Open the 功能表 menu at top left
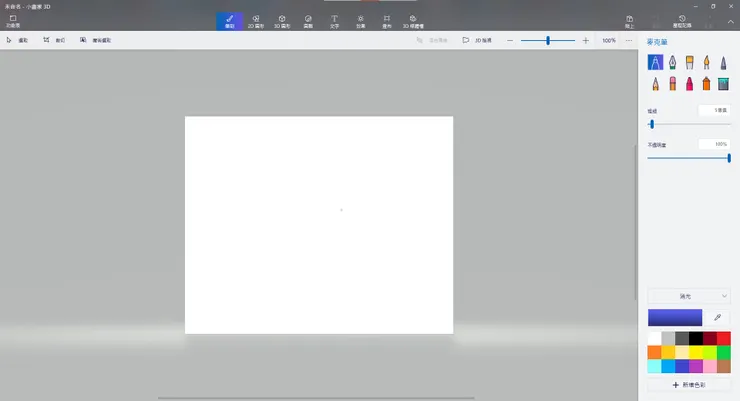 13,21
